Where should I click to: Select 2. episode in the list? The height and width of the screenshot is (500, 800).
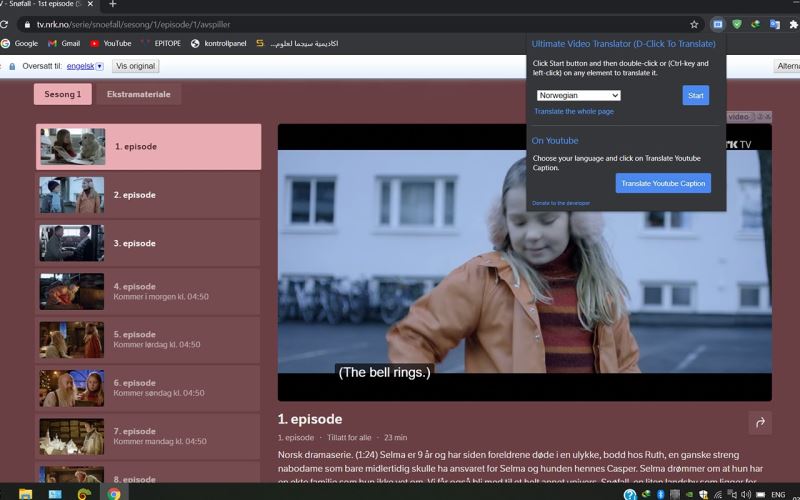(x=148, y=195)
